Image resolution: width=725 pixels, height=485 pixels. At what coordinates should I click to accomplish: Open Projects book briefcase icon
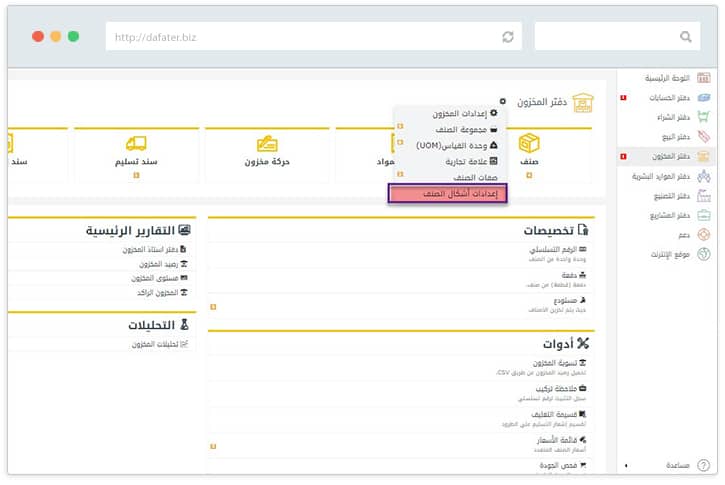(704, 215)
